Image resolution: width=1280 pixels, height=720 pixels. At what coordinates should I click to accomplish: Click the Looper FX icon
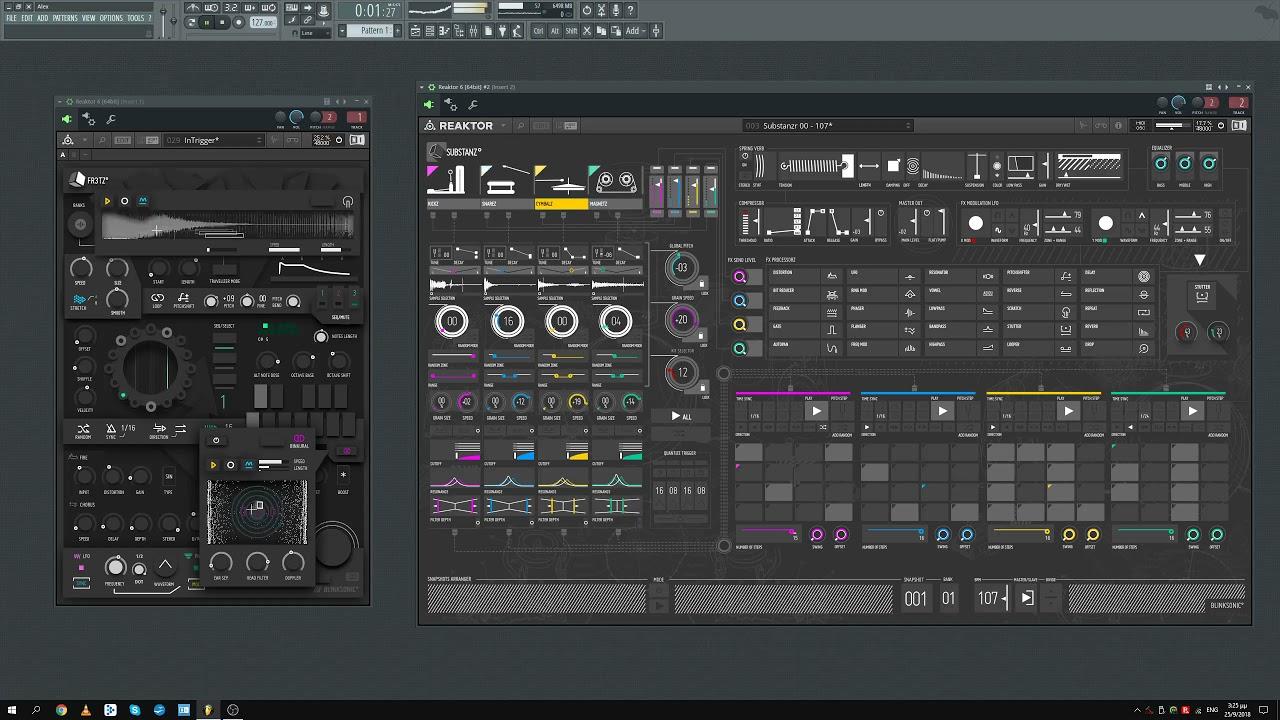coord(1067,346)
